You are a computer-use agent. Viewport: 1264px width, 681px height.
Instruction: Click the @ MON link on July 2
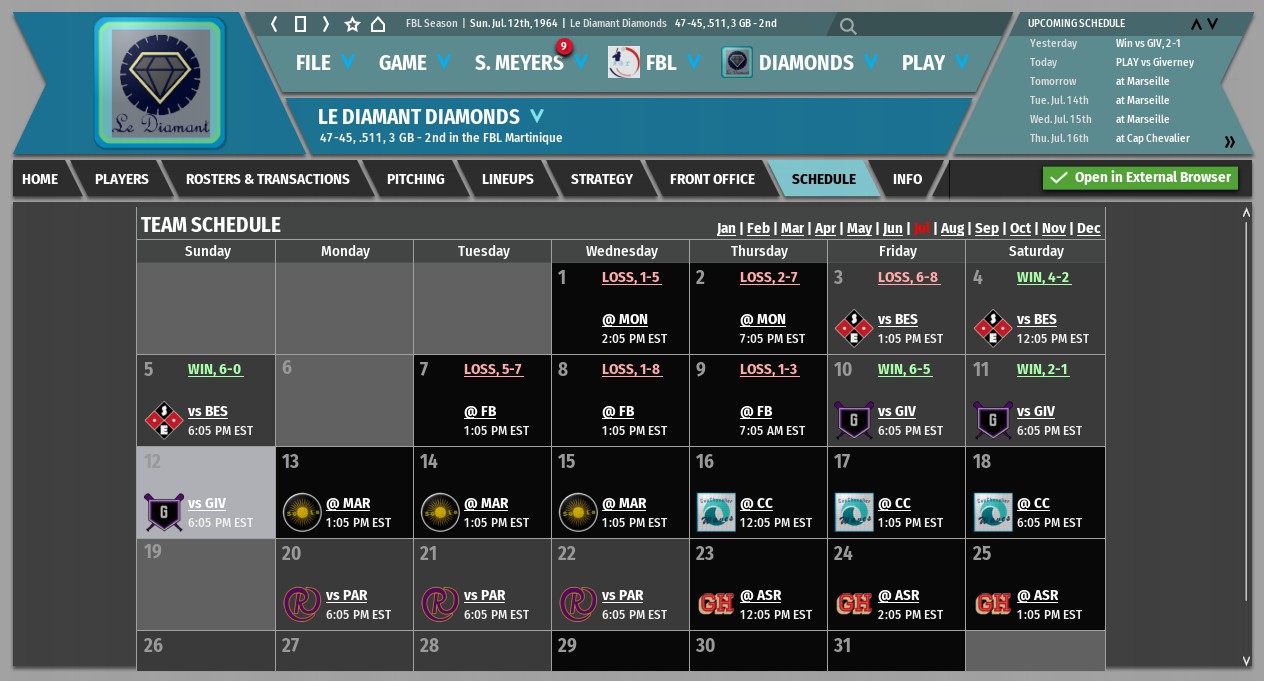[x=763, y=319]
